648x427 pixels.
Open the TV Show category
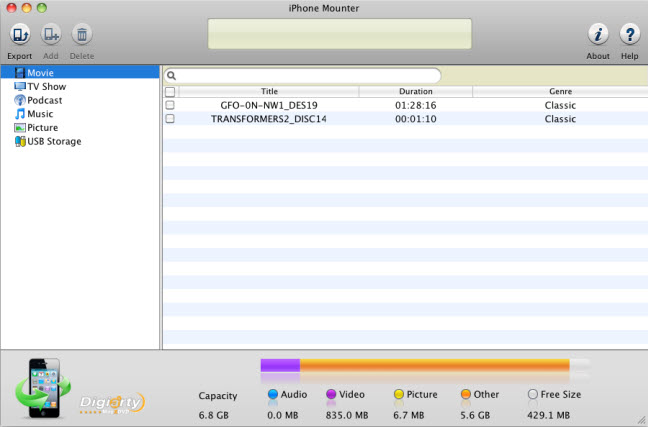47,86
